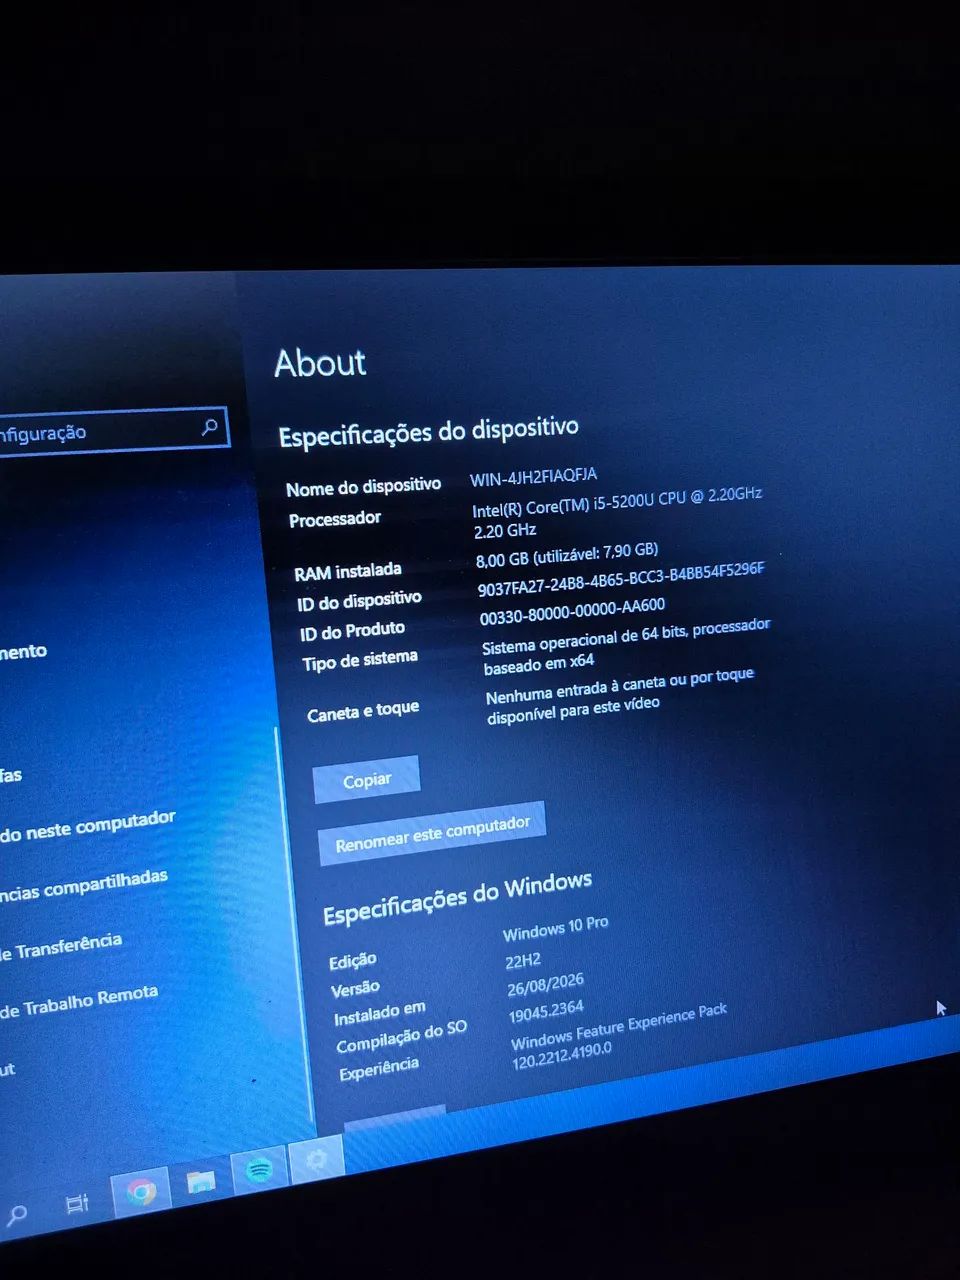Click the Windows 10 Pro edition value
Screen dimensions: 960x1280
click(555, 929)
